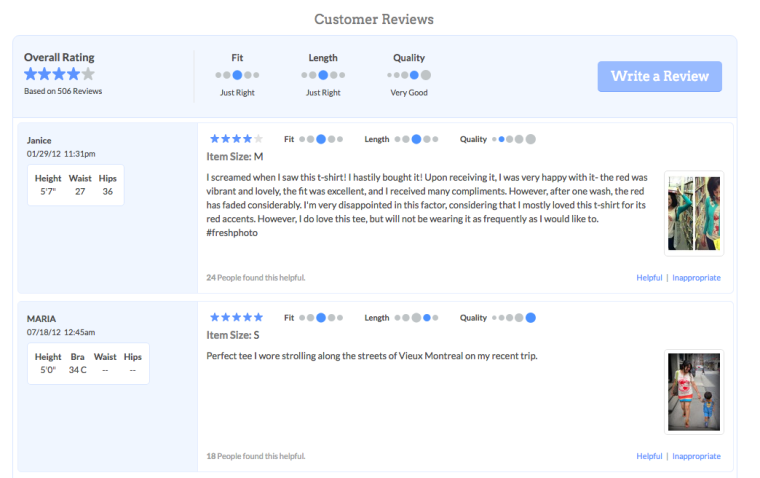Mark Janice's review as Helpful

click(649, 278)
